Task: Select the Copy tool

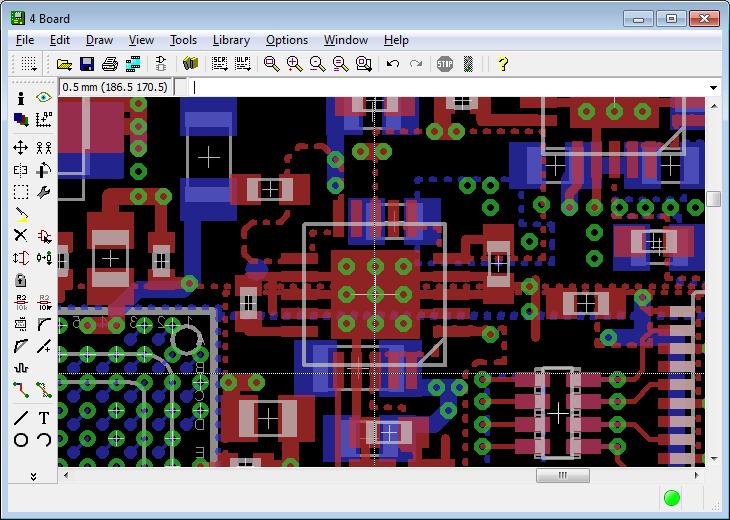Action: (44, 148)
